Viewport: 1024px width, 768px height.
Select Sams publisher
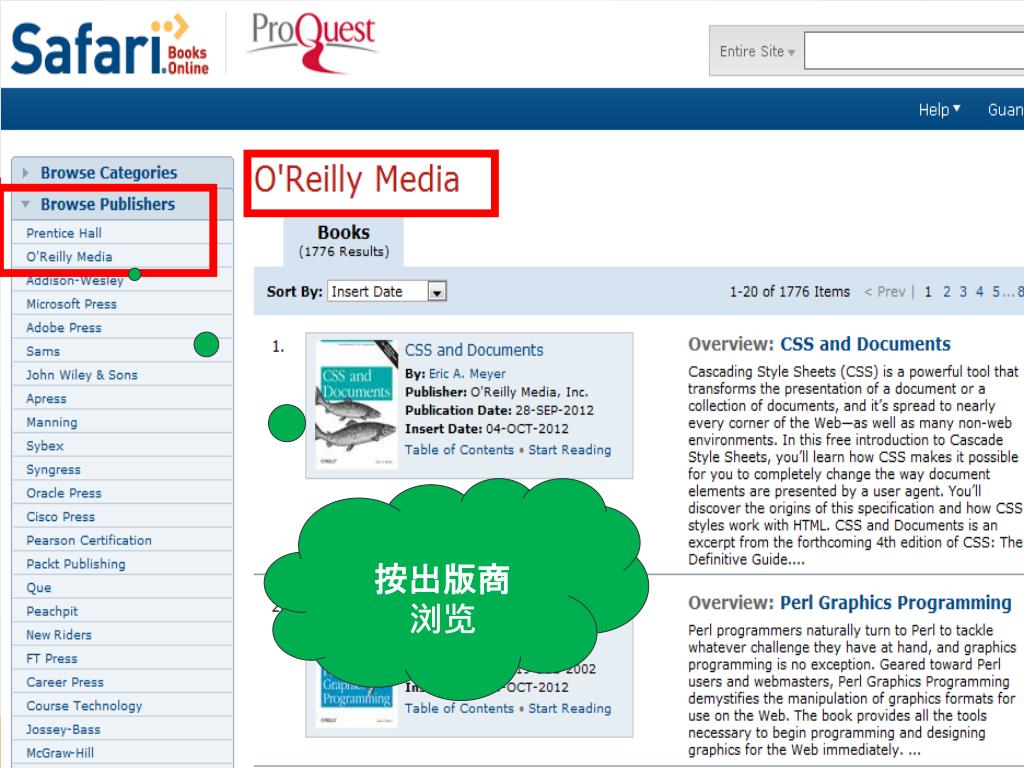(x=42, y=351)
